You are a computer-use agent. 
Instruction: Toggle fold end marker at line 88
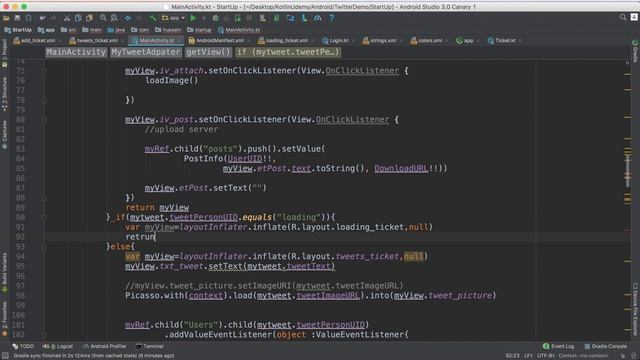tap(44, 198)
